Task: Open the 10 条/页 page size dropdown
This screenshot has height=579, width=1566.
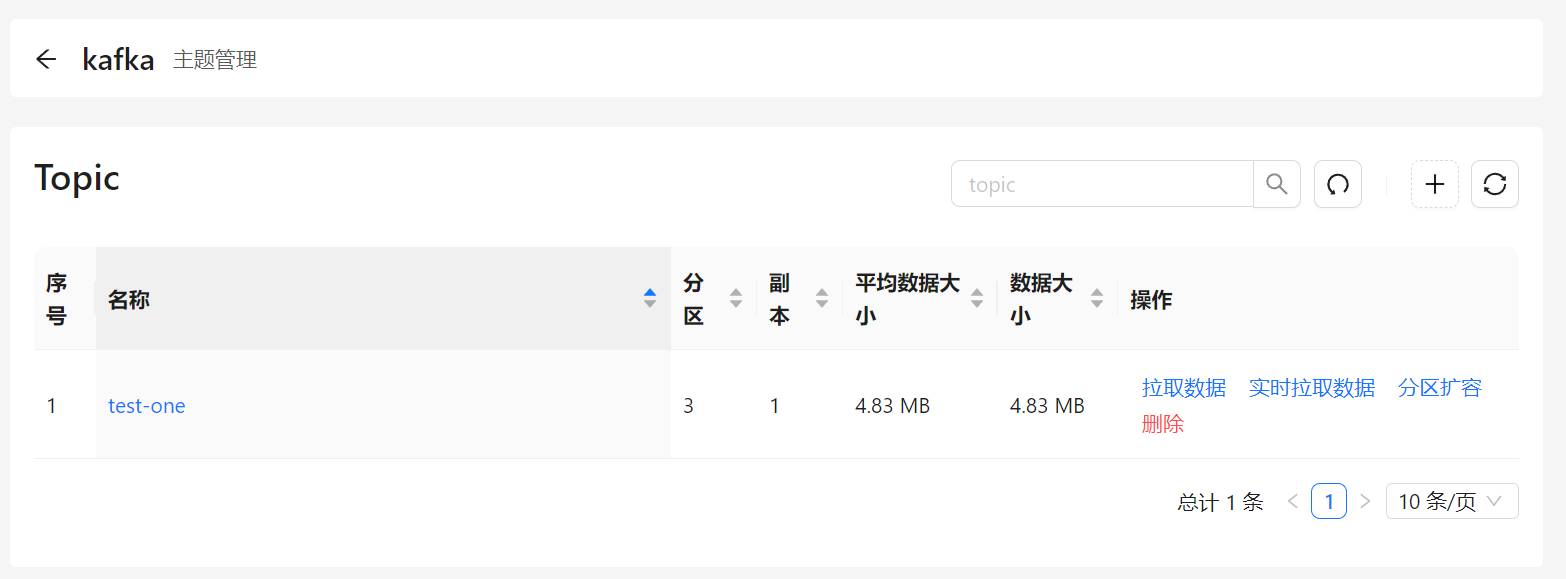Action: [1452, 501]
